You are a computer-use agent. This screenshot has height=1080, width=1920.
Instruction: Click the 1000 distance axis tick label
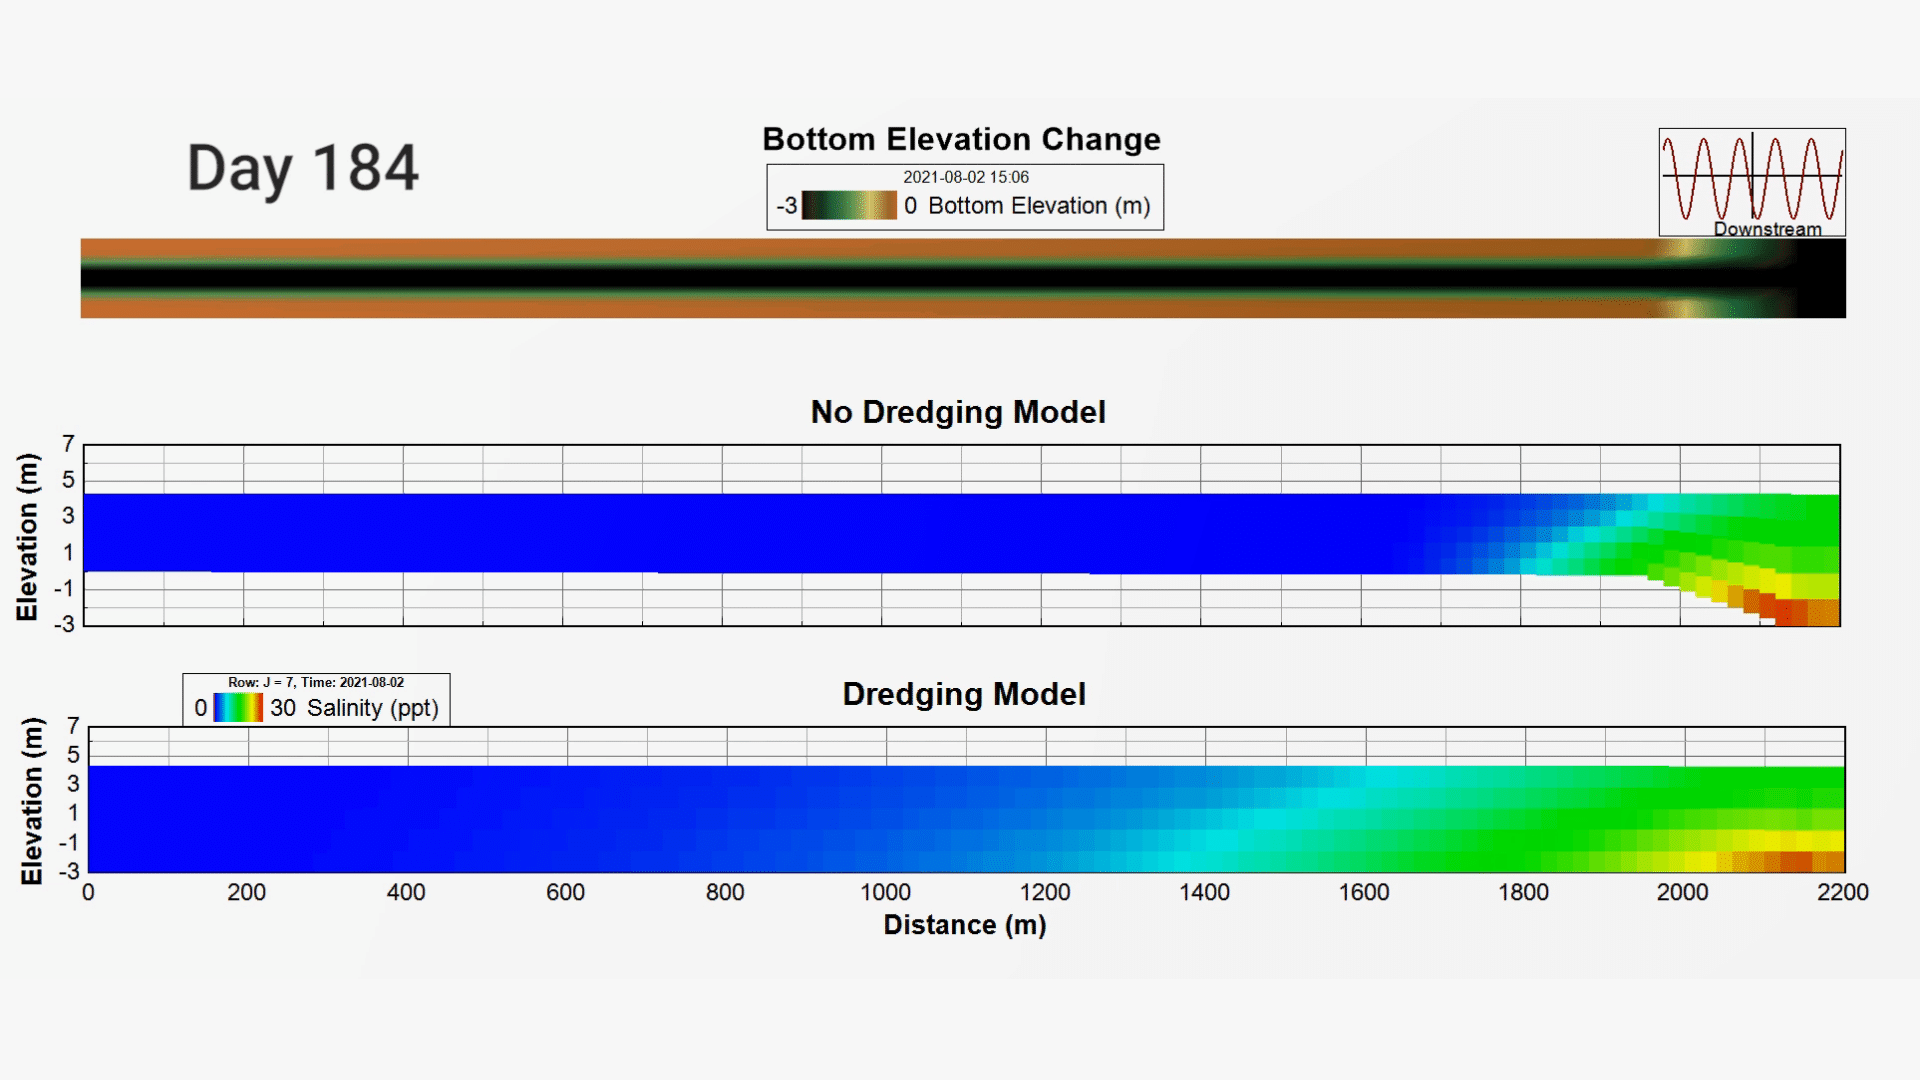click(885, 892)
